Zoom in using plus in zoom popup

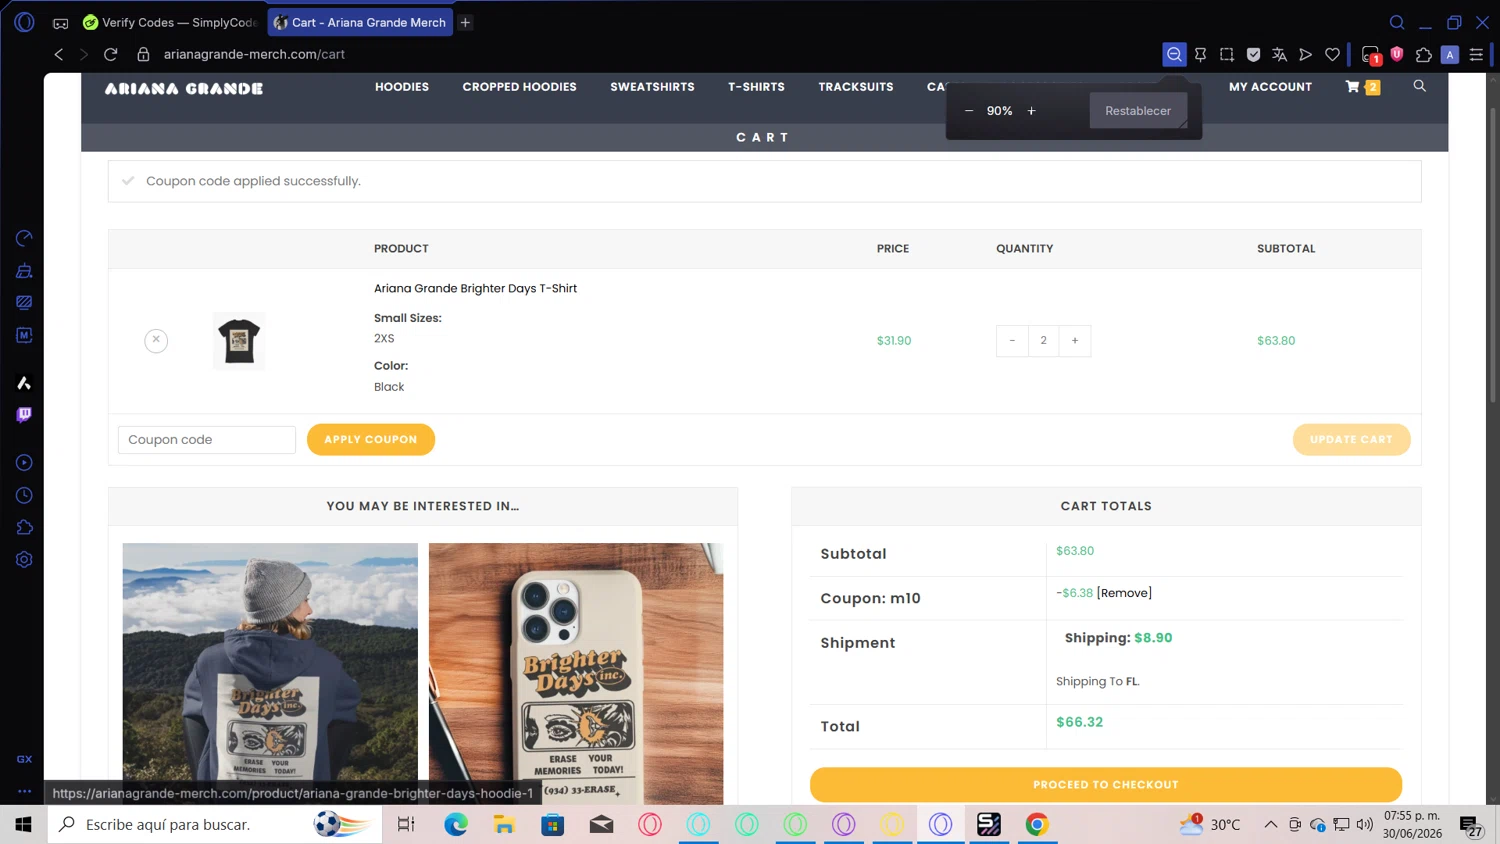pos(1031,111)
